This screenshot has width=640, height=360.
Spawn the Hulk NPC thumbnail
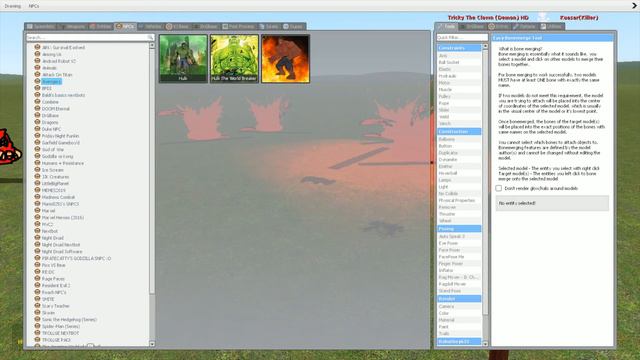click(183, 58)
